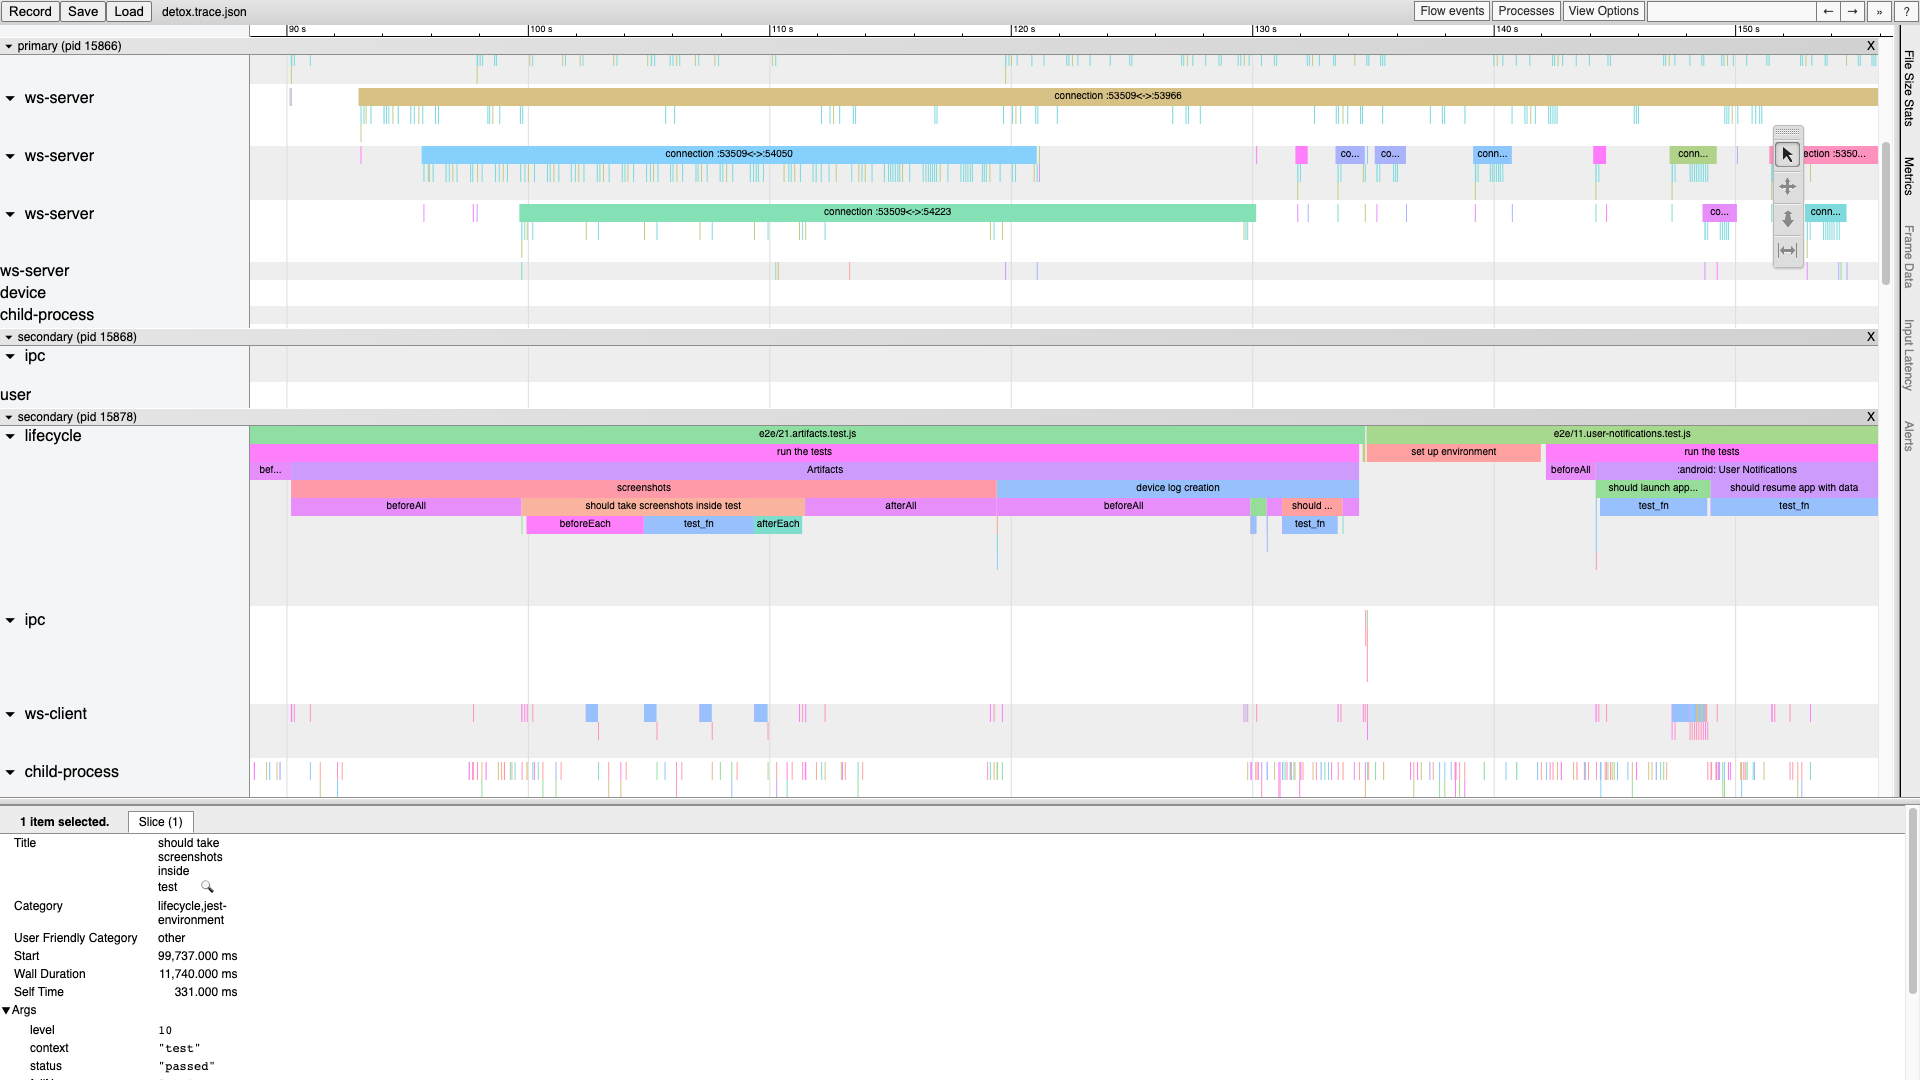Select the pointer selection tool
The image size is (1920, 1080).
tap(1787, 155)
